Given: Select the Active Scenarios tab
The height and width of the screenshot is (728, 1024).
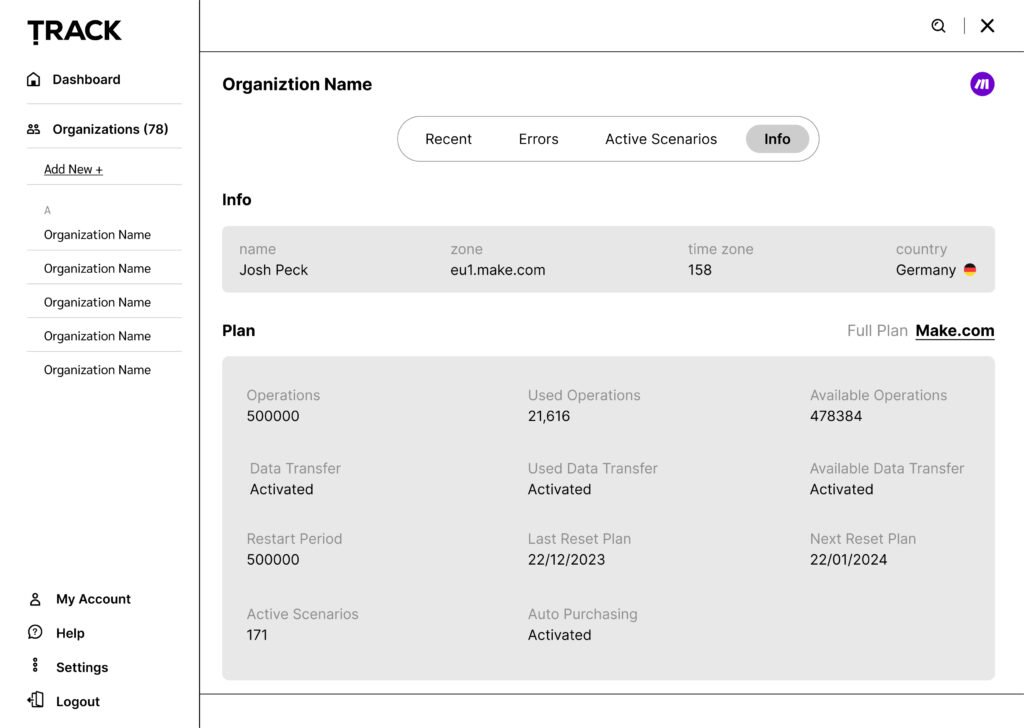Looking at the screenshot, I should 661,139.
